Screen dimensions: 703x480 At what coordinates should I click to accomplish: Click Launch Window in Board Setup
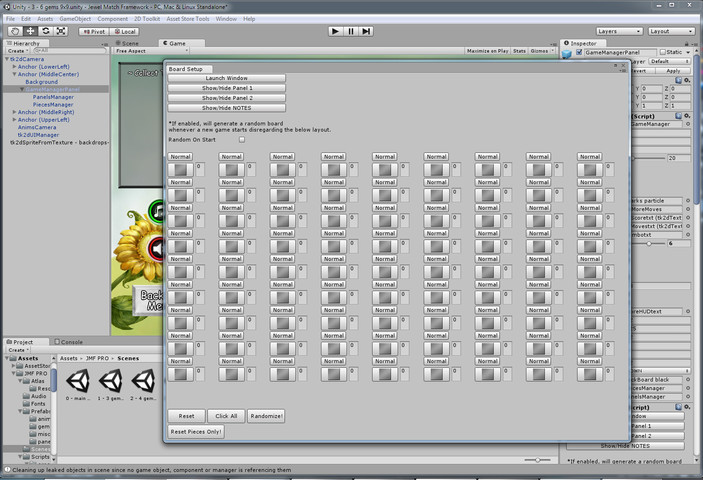[226, 78]
